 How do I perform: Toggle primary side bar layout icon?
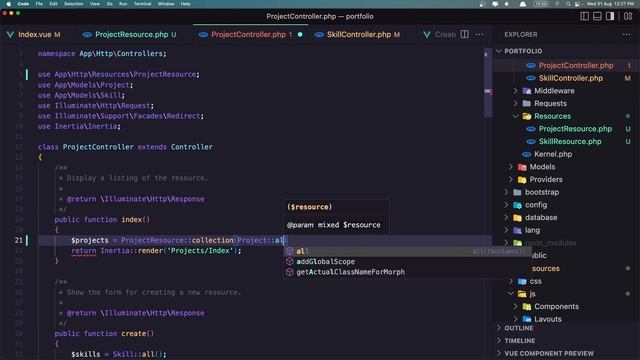pyautogui.click(x=584, y=16)
